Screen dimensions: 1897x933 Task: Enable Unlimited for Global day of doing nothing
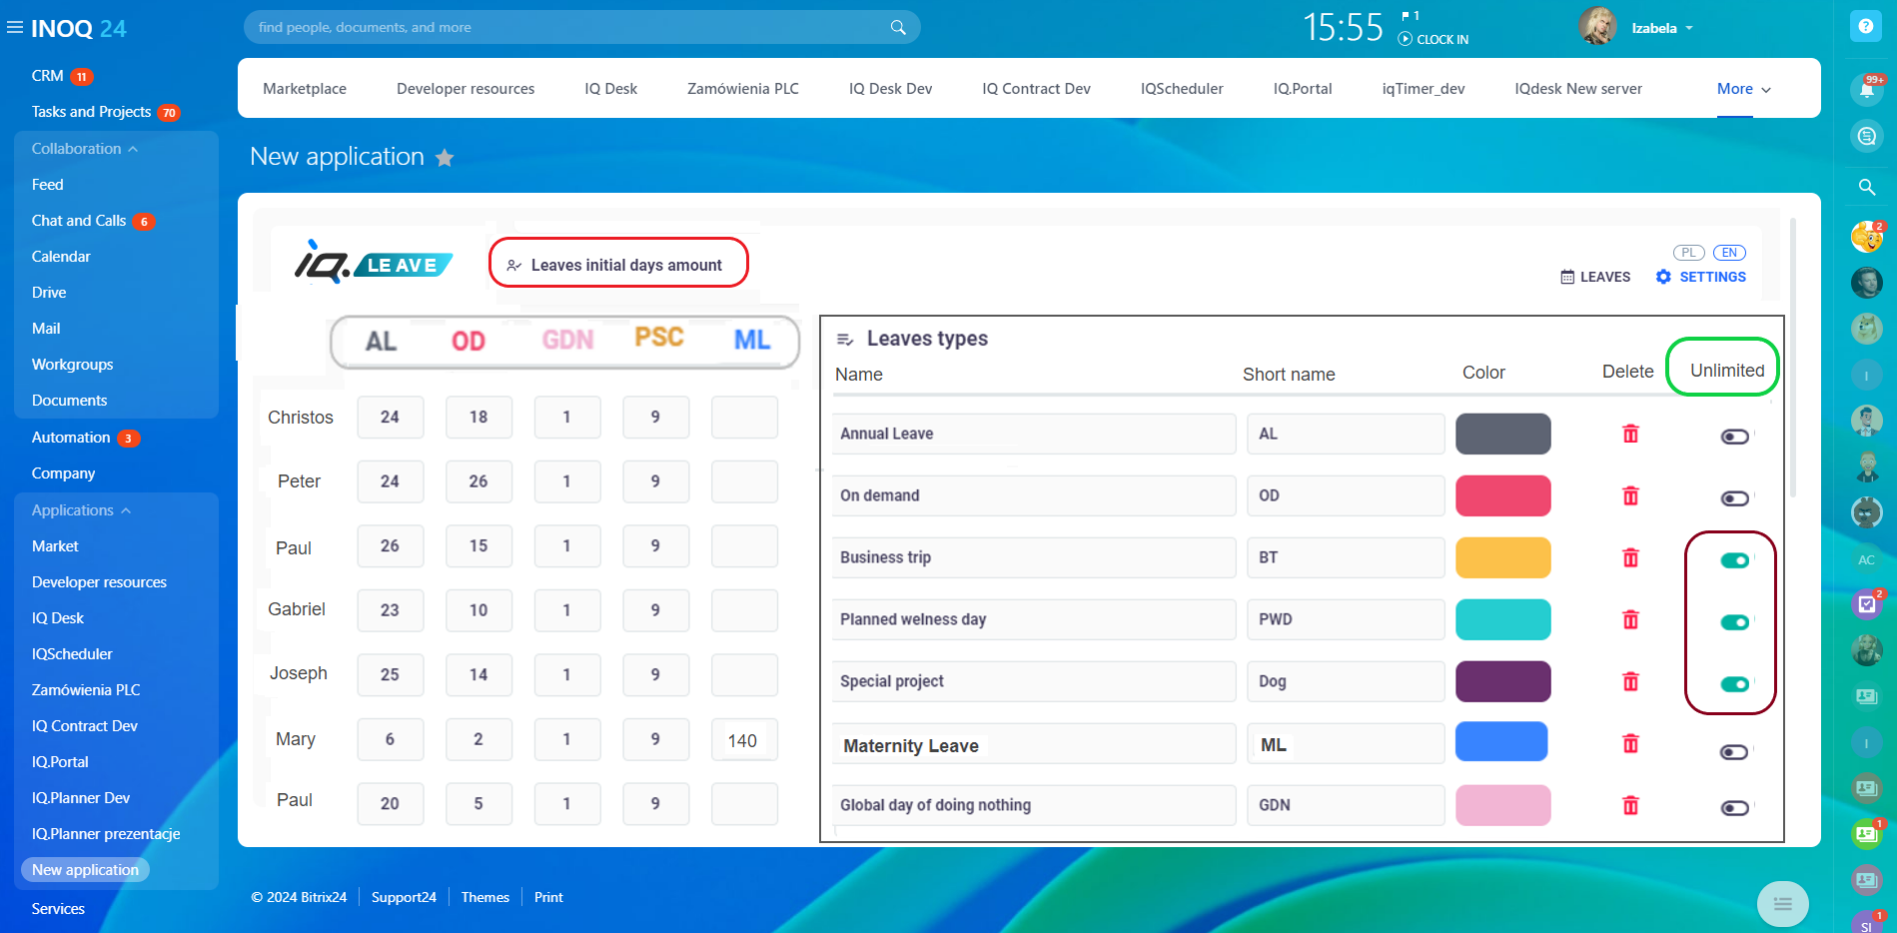pos(1734,808)
